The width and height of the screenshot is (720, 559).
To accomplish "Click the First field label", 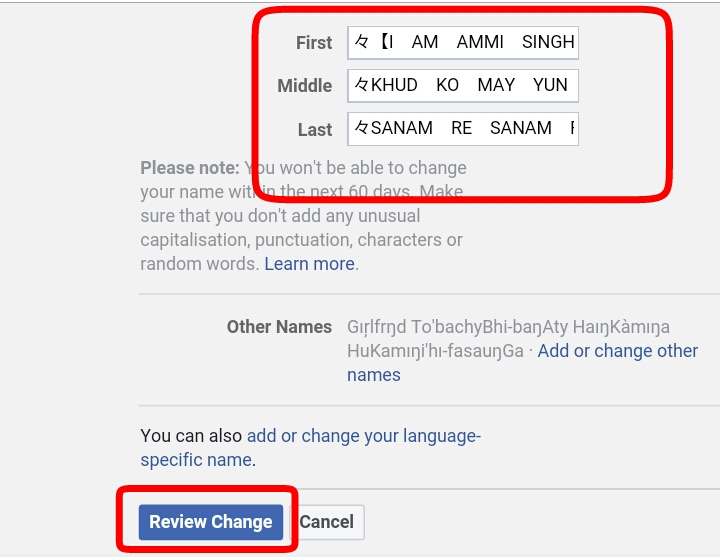I will pyautogui.click(x=314, y=43).
